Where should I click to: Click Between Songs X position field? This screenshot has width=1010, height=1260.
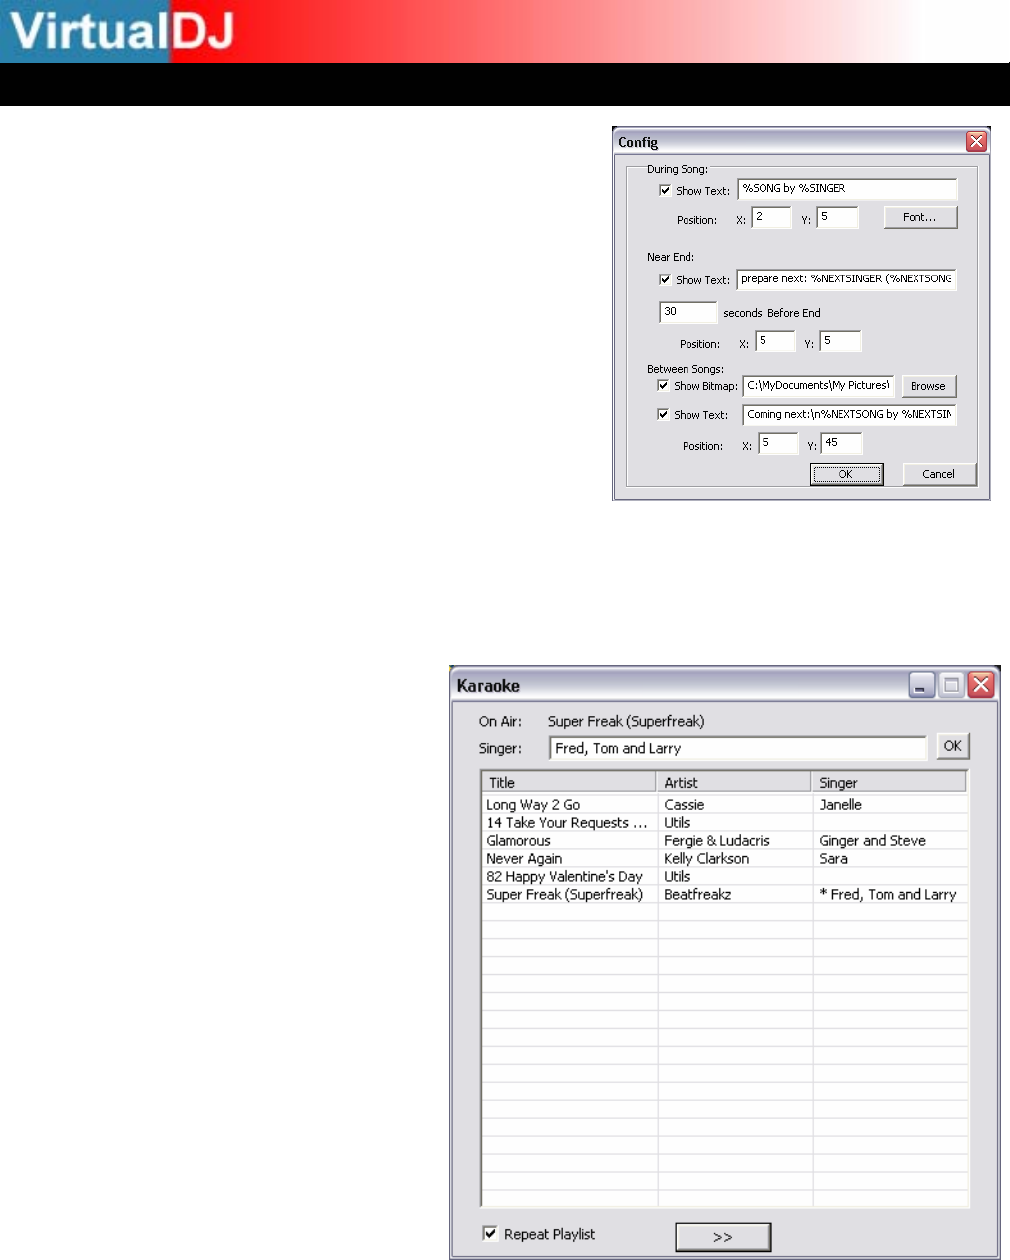click(x=778, y=443)
